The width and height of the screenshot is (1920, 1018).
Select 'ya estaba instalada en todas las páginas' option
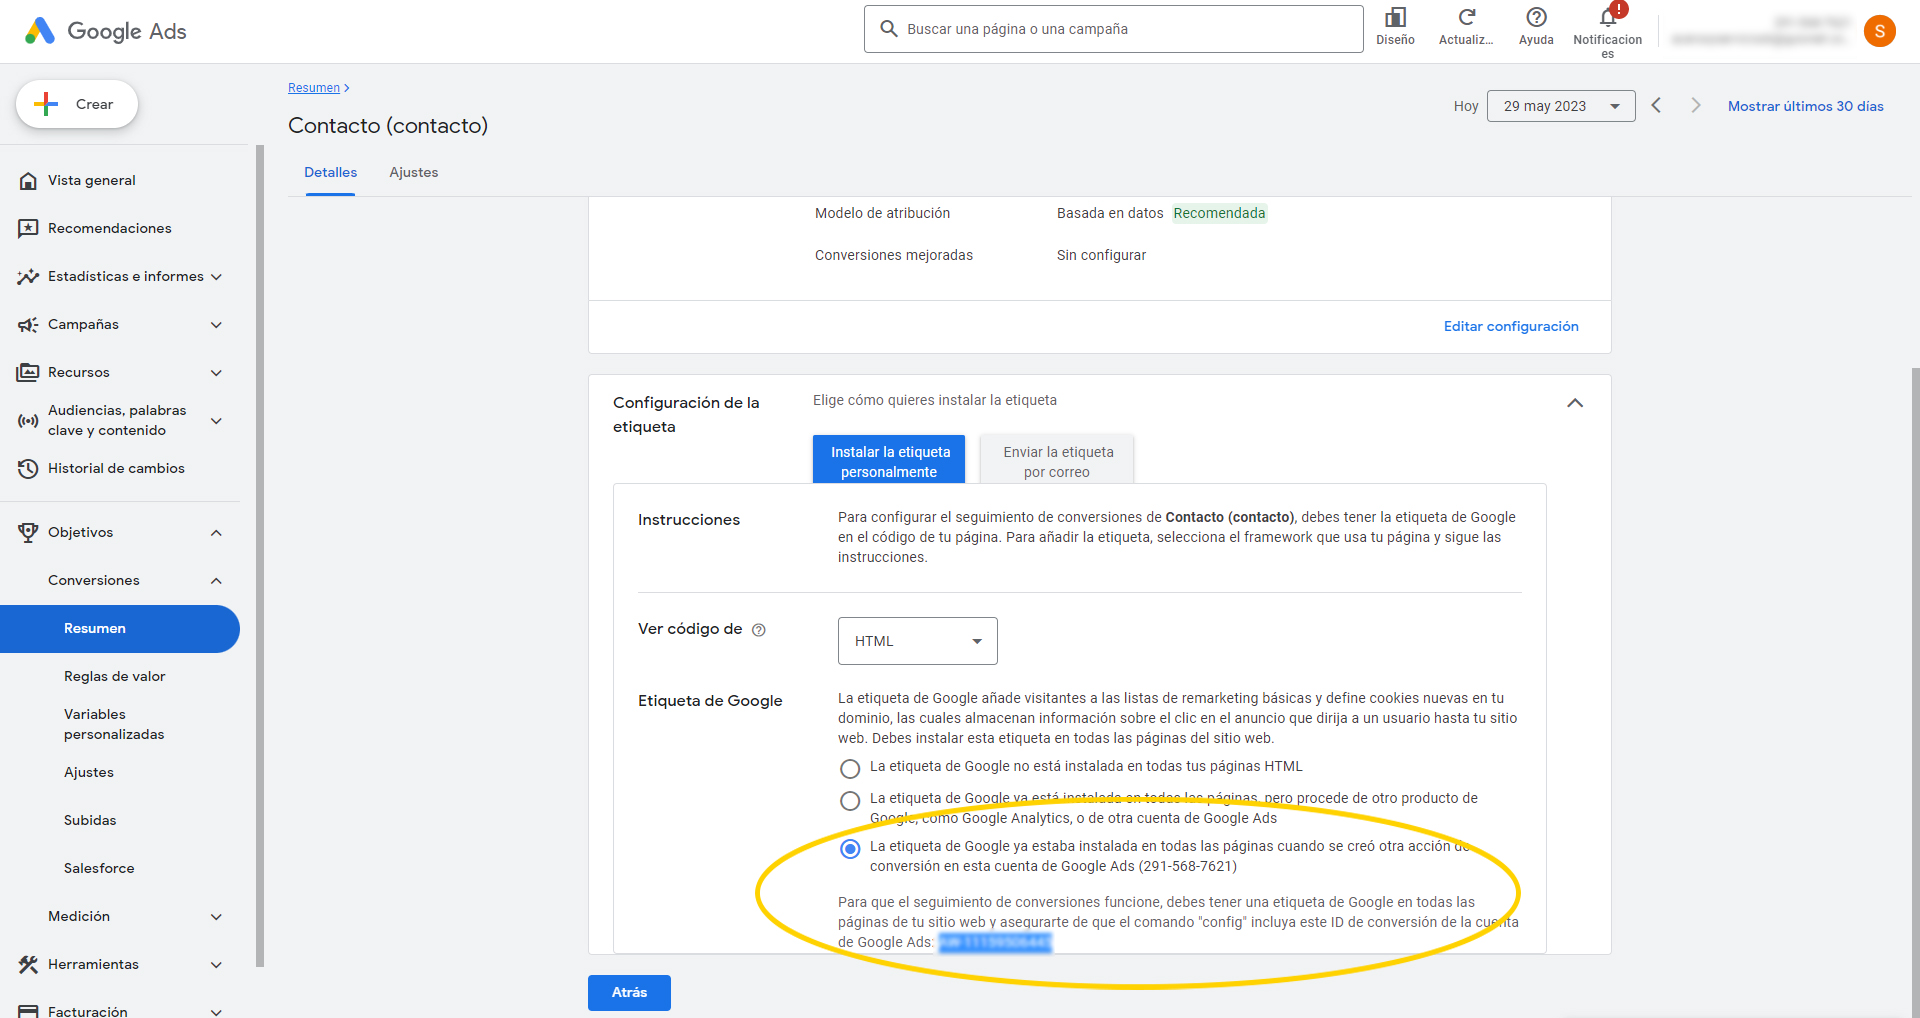pos(850,849)
